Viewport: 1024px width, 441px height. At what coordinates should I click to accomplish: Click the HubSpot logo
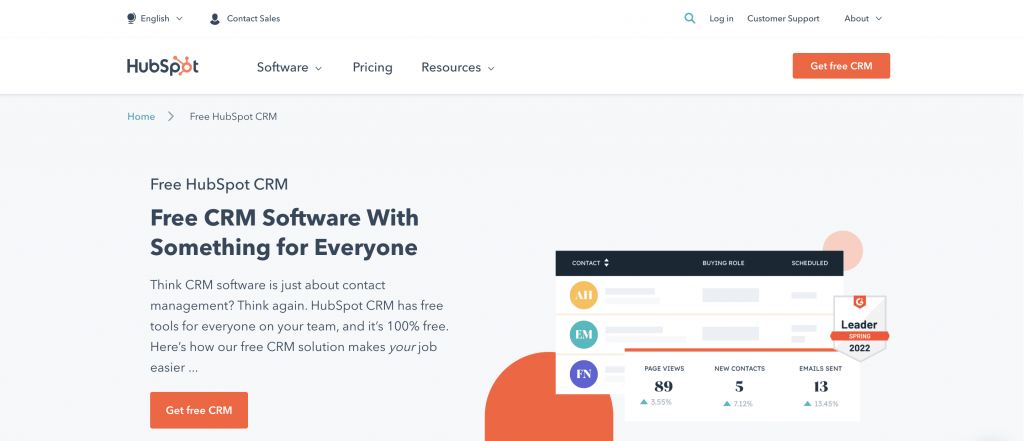163,67
